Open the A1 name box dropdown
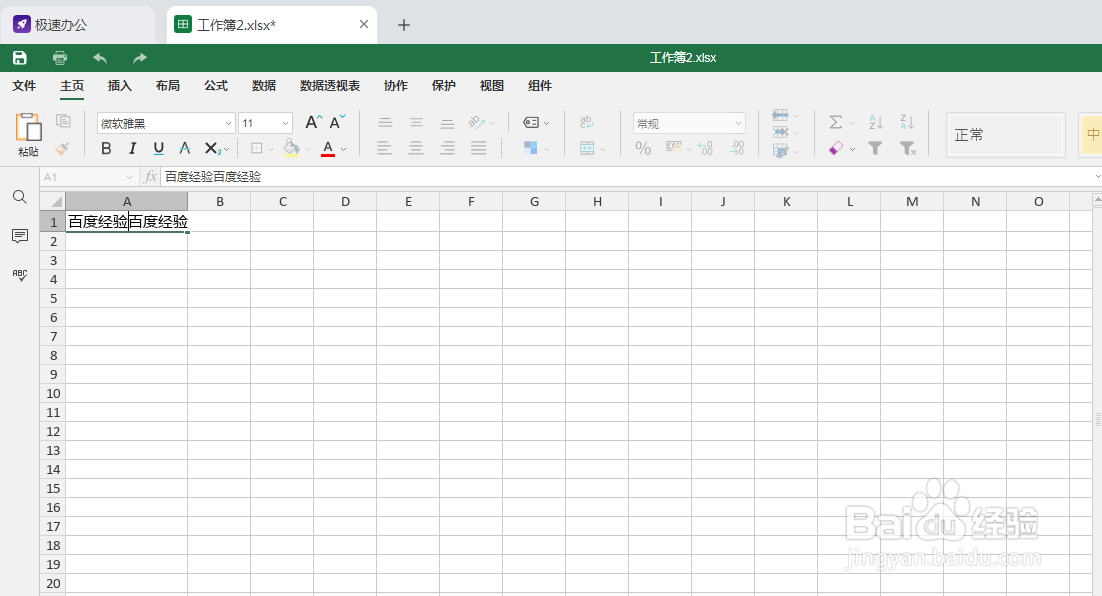 click(x=129, y=177)
